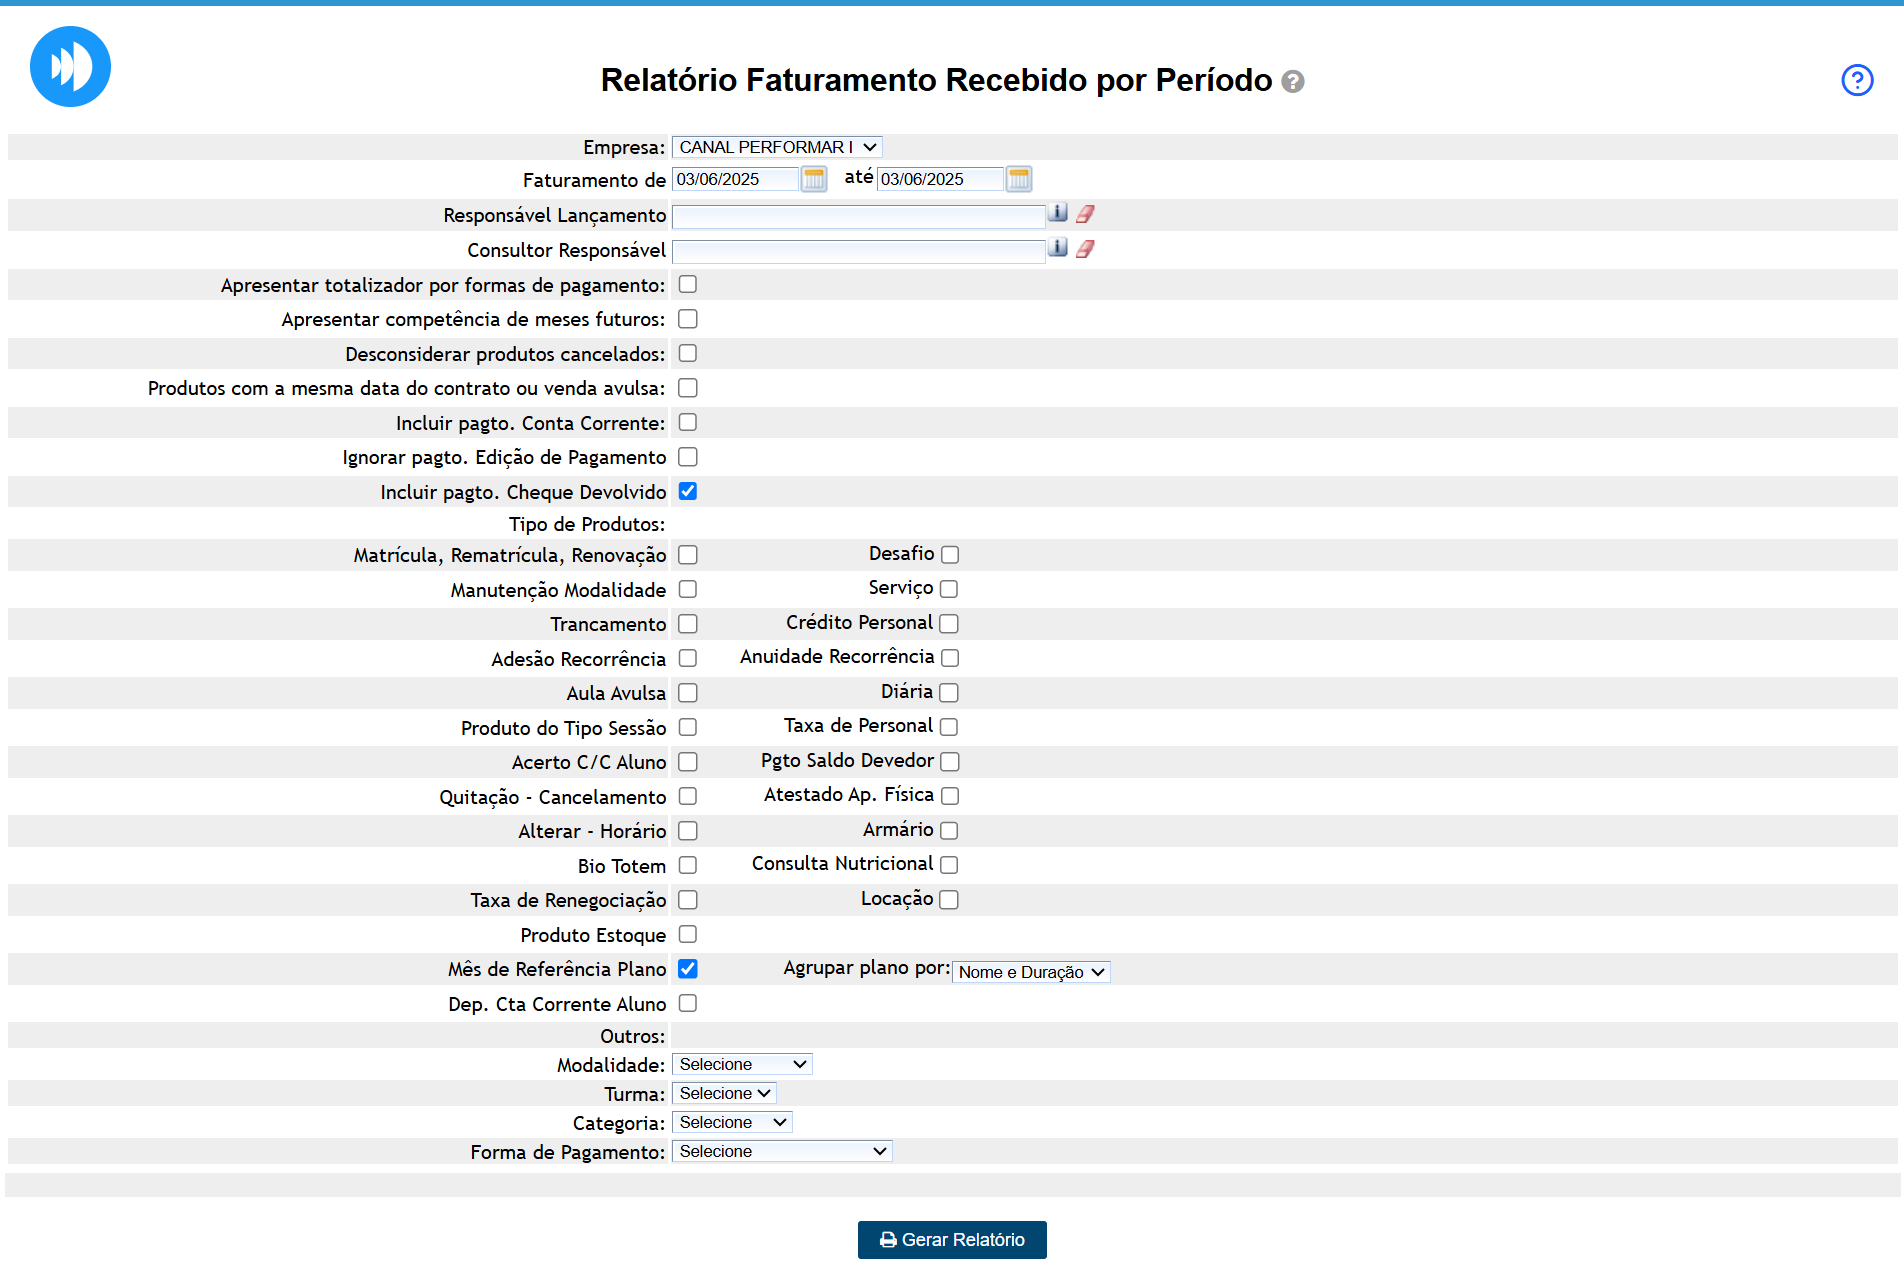Enable totalizador por formas de pagamento checkbox
1904x1282 pixels.
pyautogui.click(x=688, y=285)
